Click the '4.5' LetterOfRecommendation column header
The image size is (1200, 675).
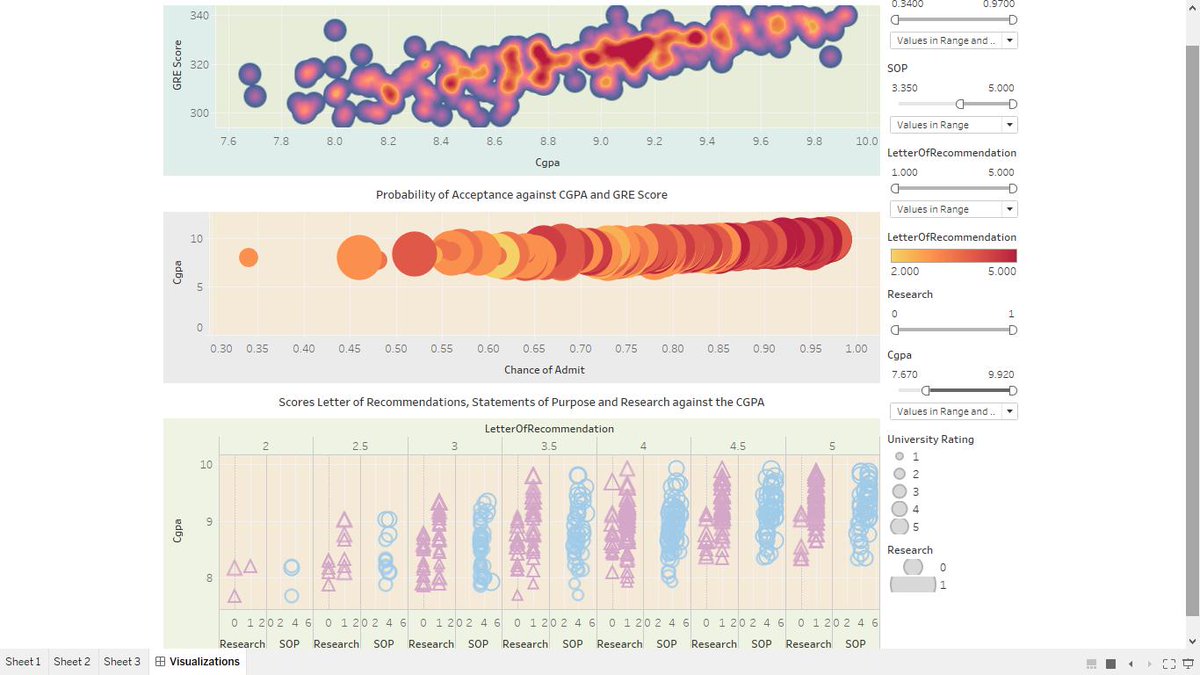click(738, 446)
